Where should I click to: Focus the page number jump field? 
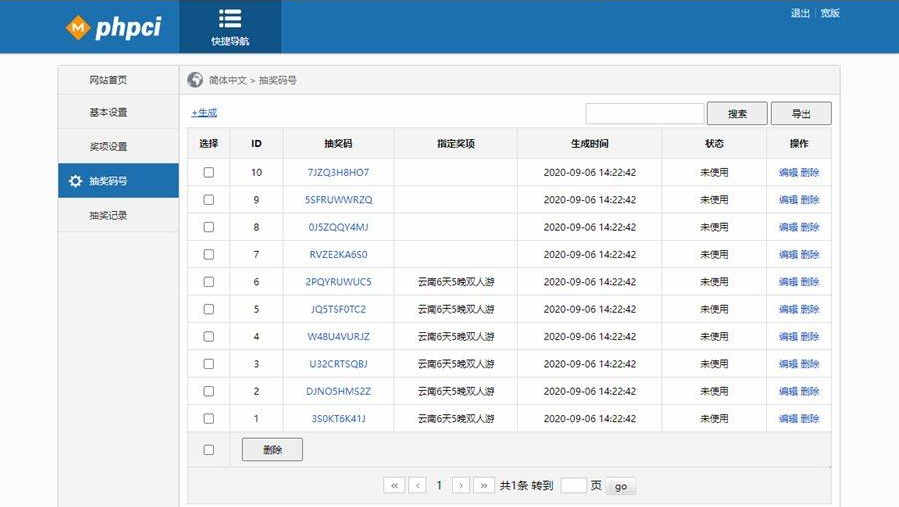(x=573, y=486)
